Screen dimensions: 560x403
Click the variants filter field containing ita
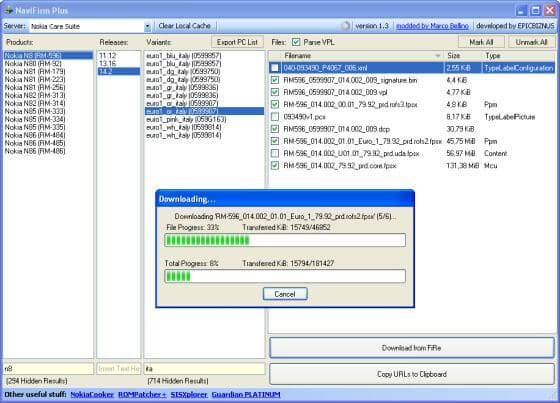[x=204, y=368]
